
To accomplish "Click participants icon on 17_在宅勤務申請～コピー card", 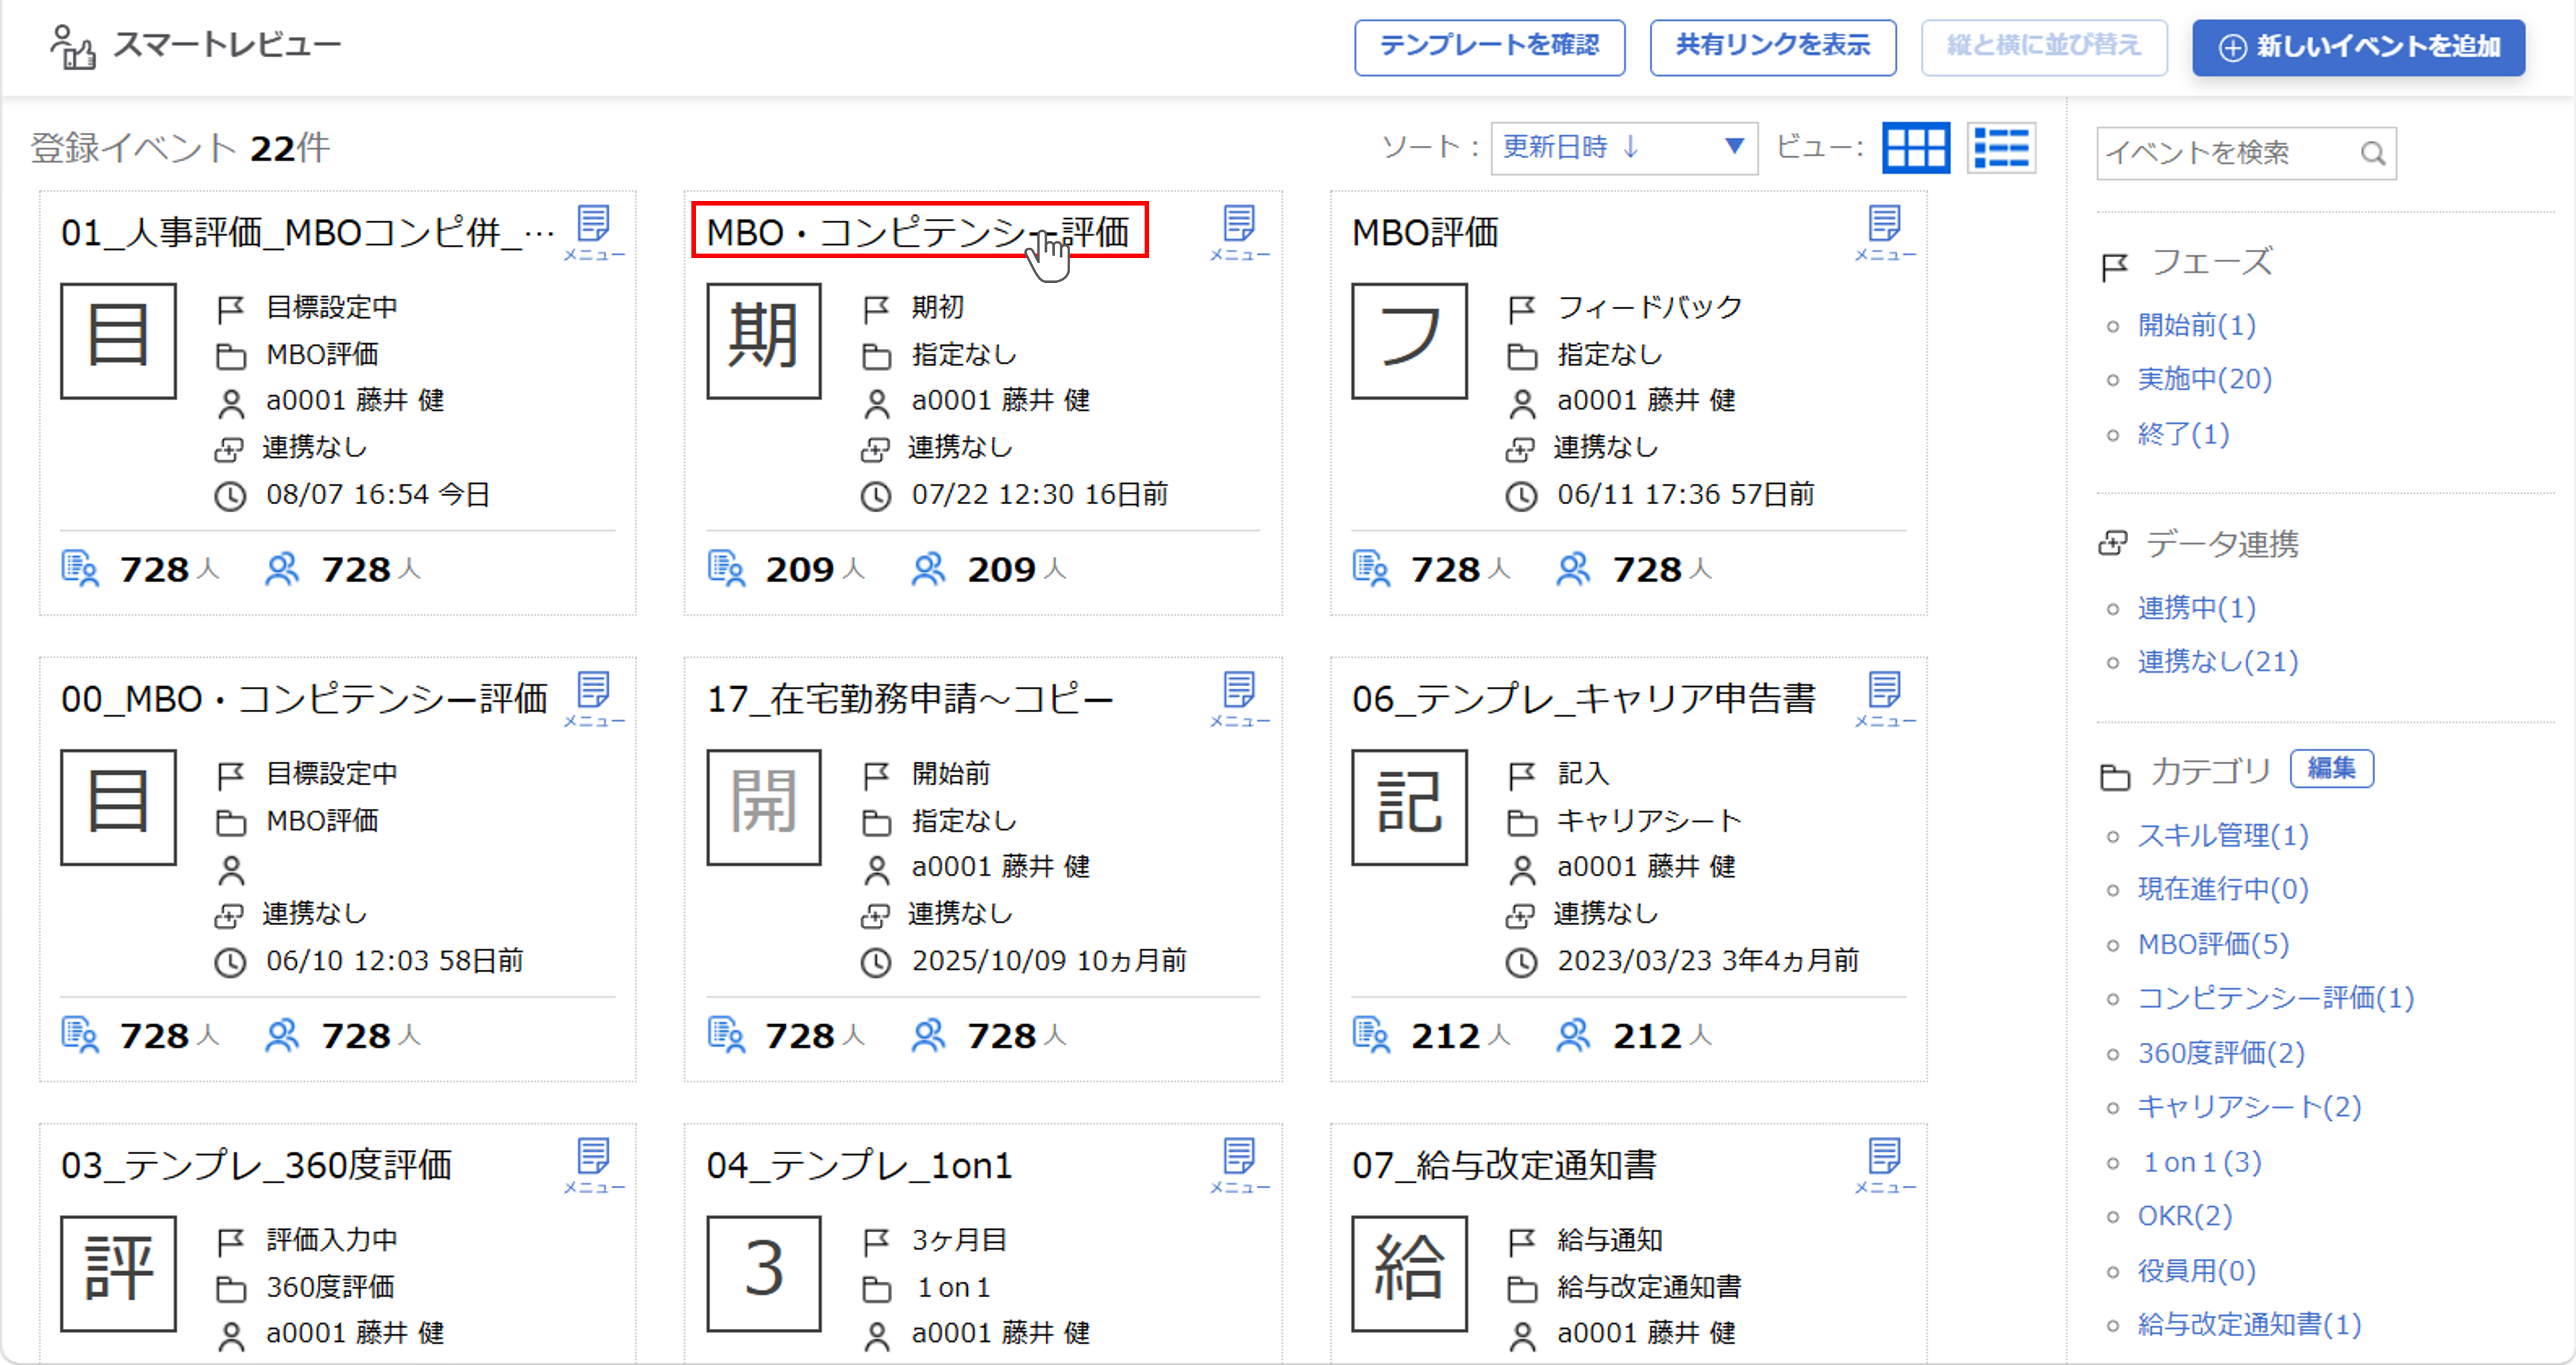I will point(928,1034).
